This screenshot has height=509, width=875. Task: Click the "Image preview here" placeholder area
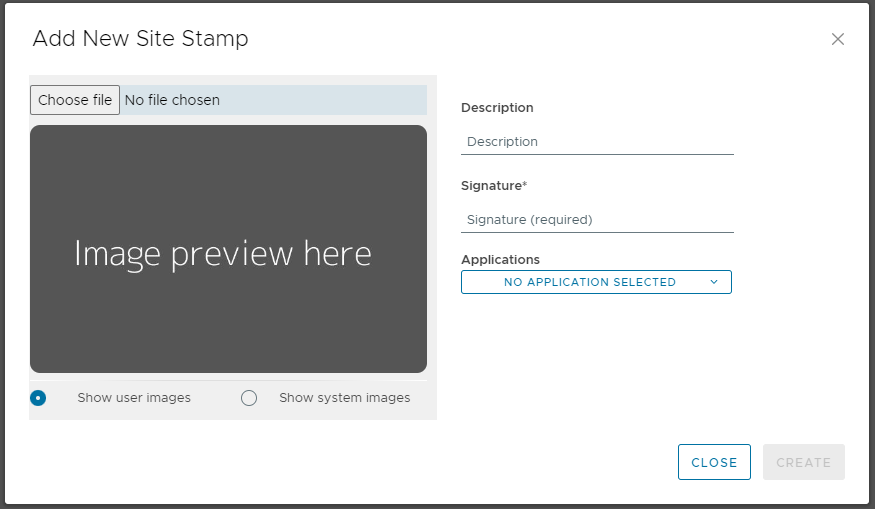(228, 249)
